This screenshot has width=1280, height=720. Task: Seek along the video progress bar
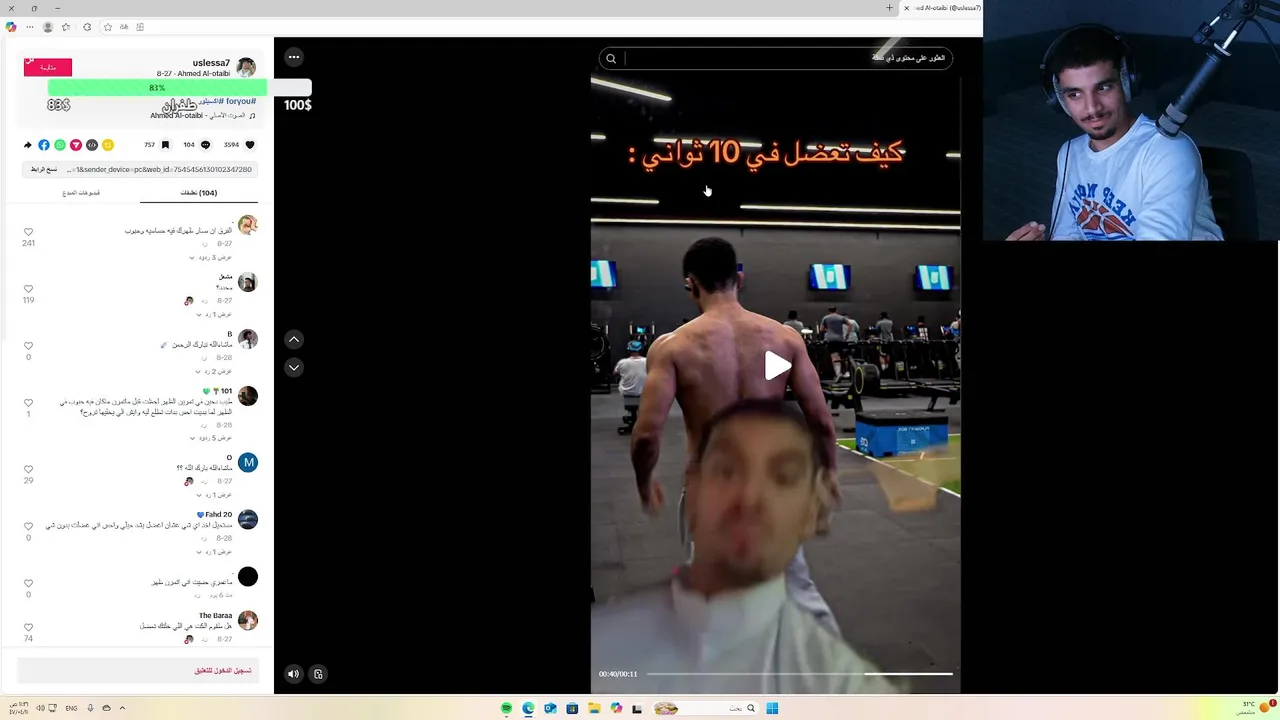pos(799,674)
